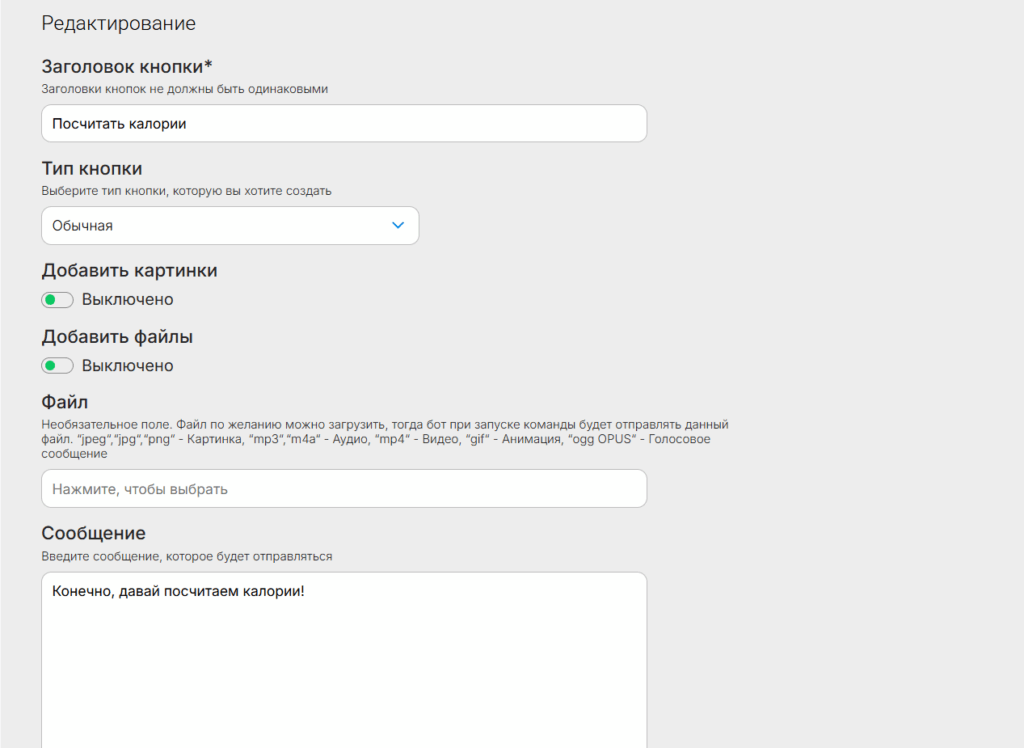Enable the "Добавить файлы" toggle switch
Image resolution: width=1024 pixels, height=748 pixels.
click(57, 366)
